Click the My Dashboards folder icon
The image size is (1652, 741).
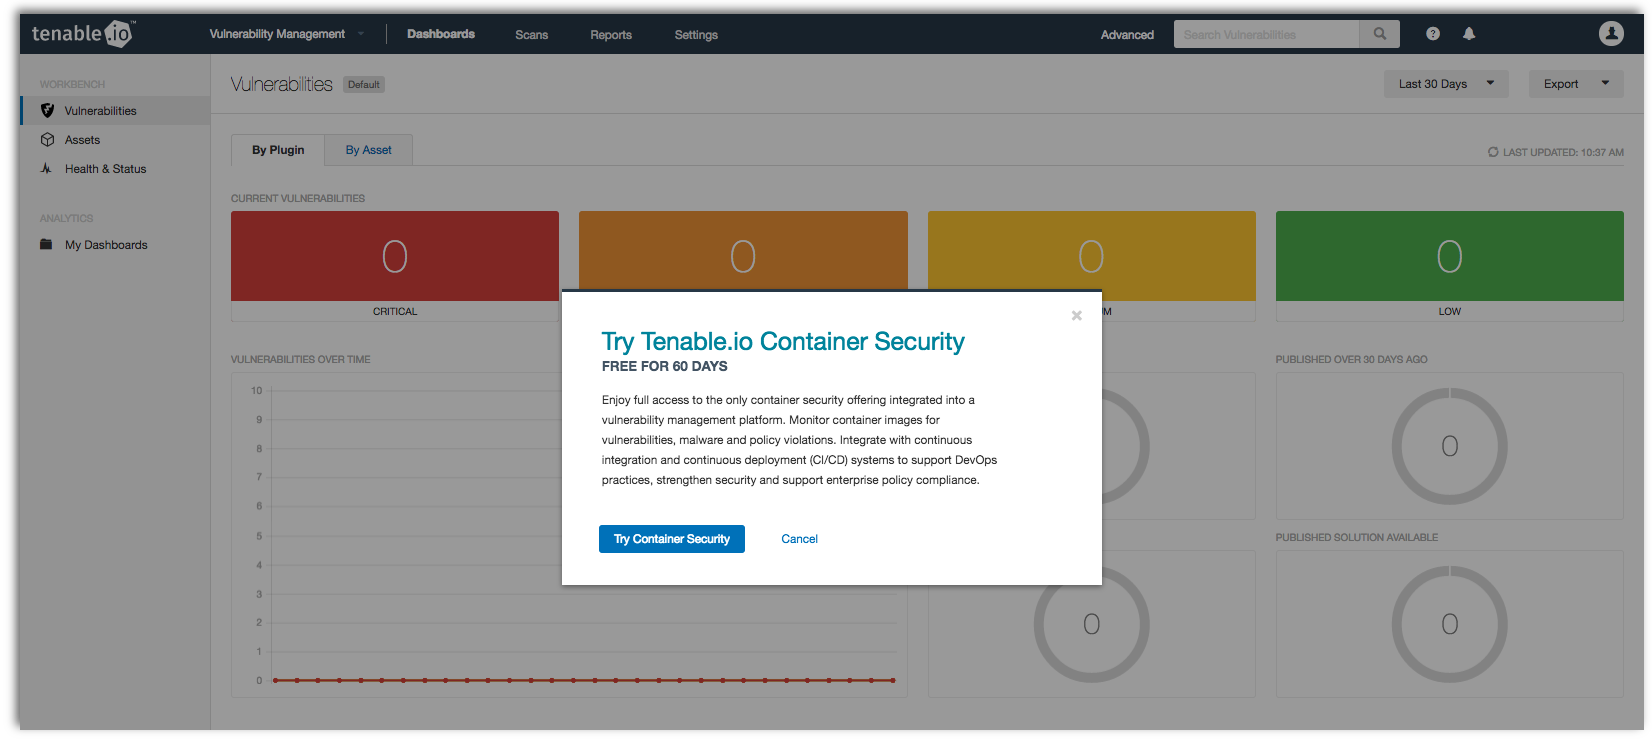click(x=46, y=245)
